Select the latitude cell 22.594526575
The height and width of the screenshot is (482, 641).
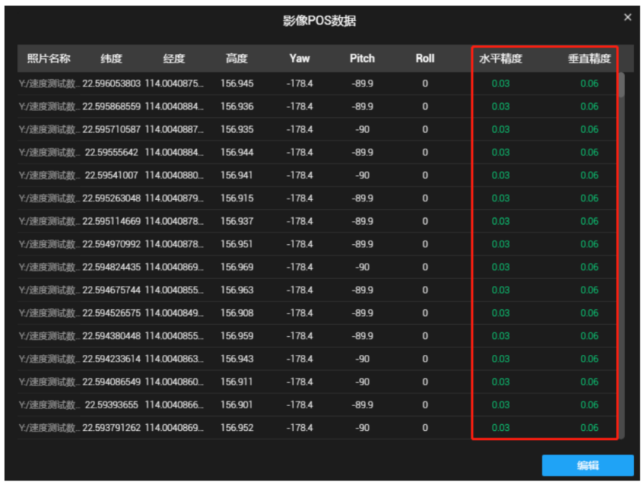coord(111,313)
